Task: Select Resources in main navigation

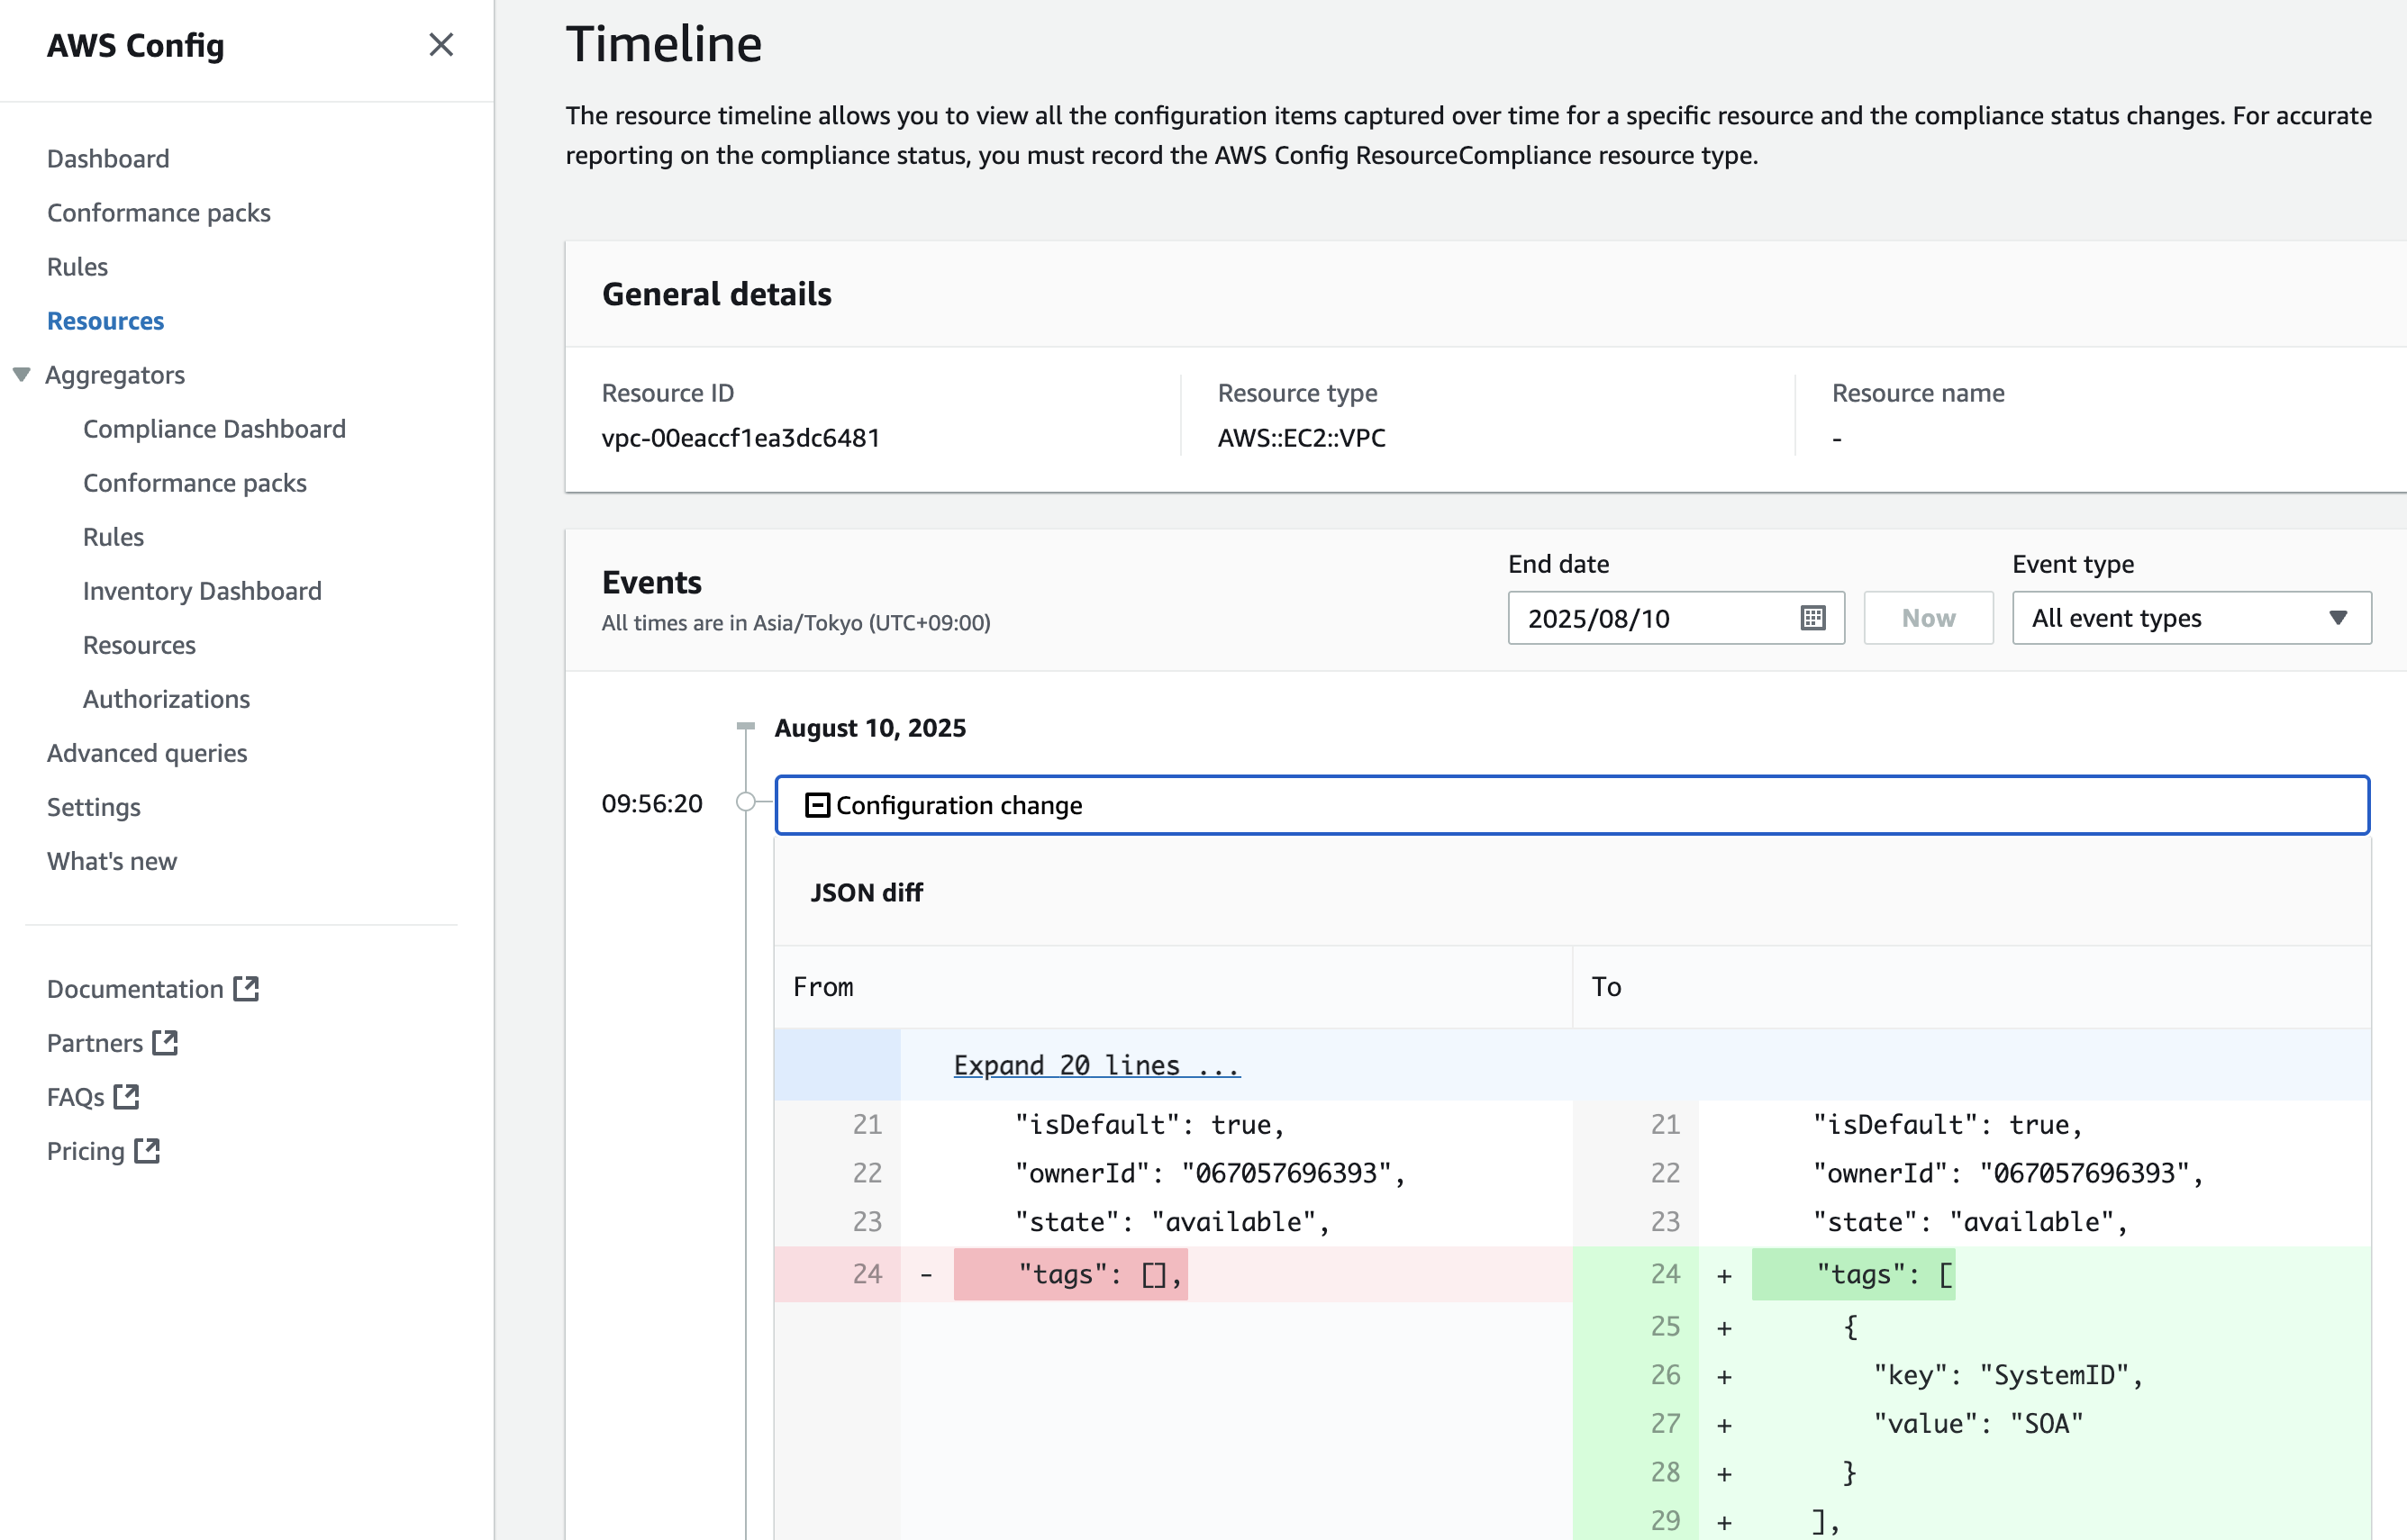Action: coord(105,321)
